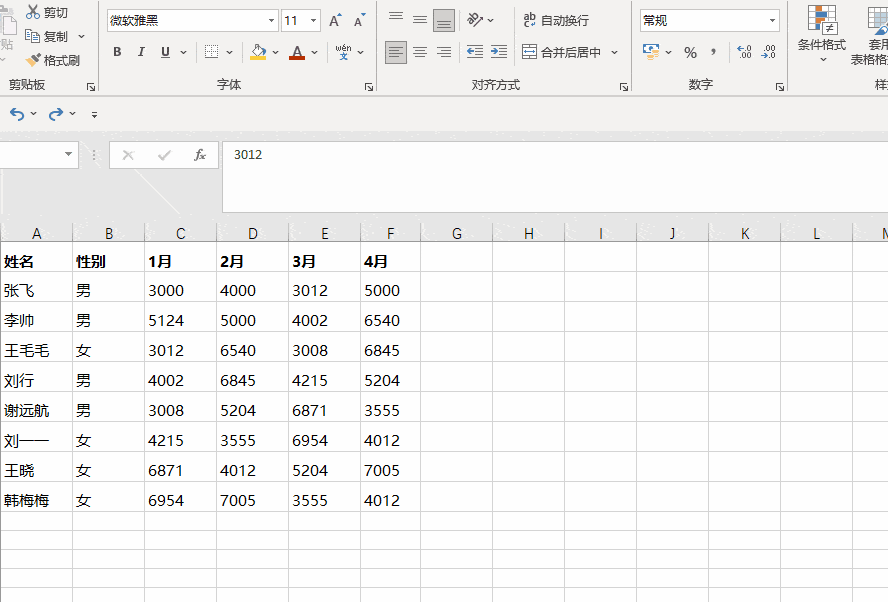Viewport: 888px width, 602px height.
Task: Toggle italic formatting
Action: coord(141,52)
